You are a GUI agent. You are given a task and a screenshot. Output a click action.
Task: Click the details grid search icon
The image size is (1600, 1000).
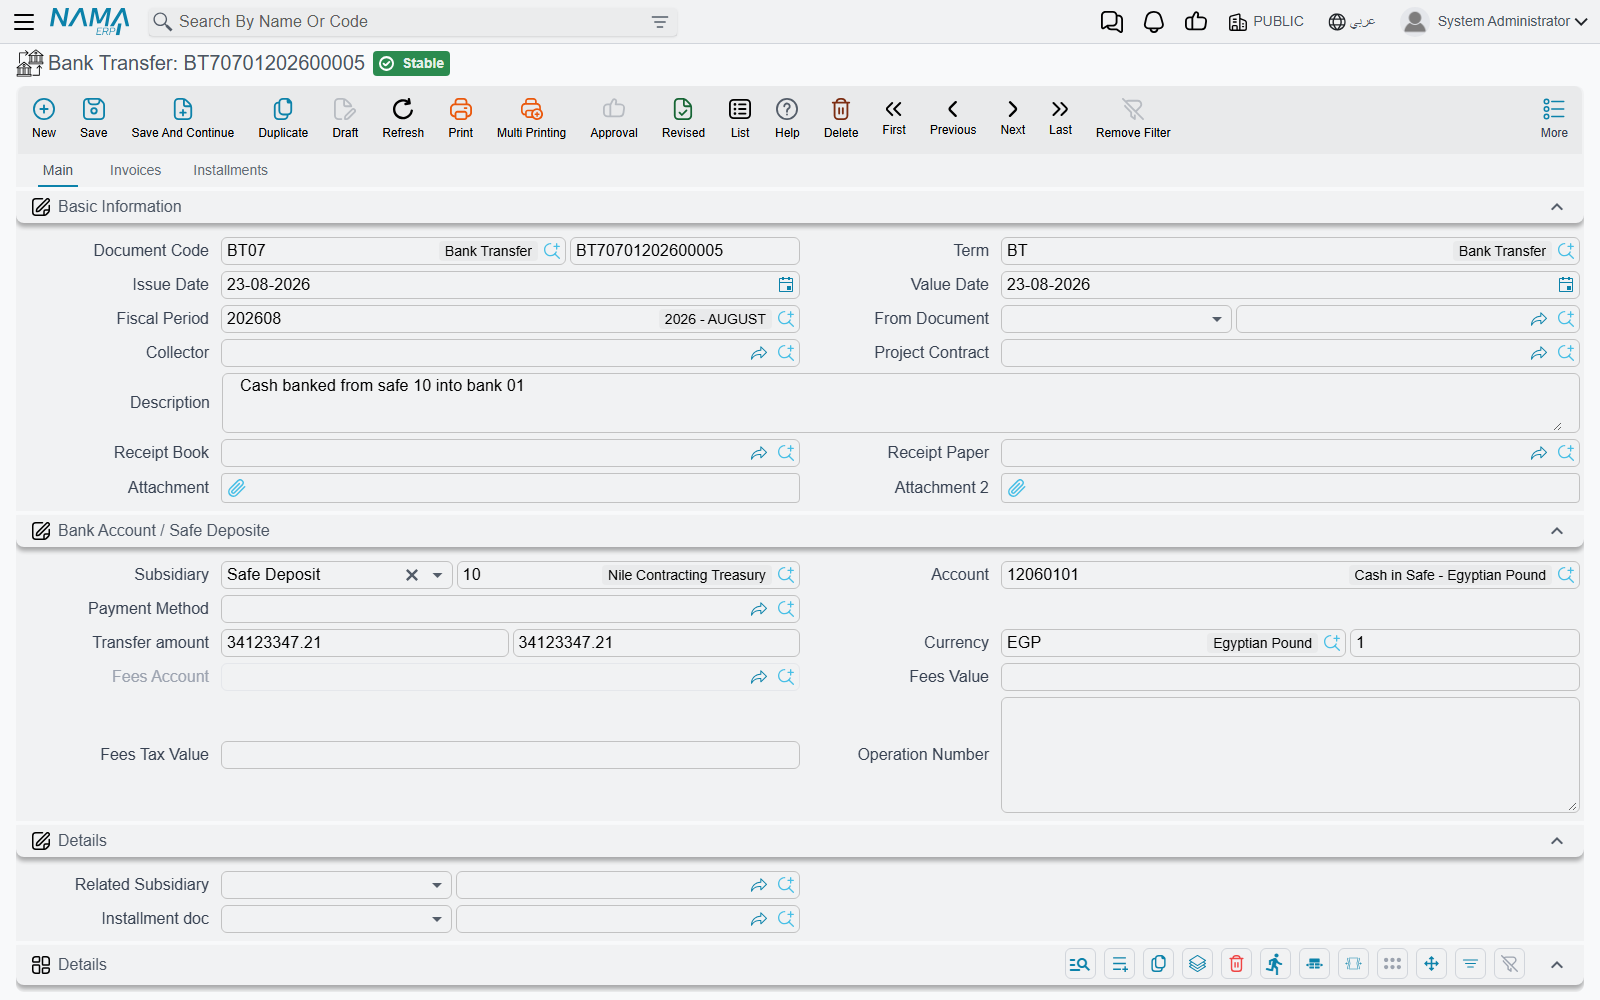tap(1080, 964)
